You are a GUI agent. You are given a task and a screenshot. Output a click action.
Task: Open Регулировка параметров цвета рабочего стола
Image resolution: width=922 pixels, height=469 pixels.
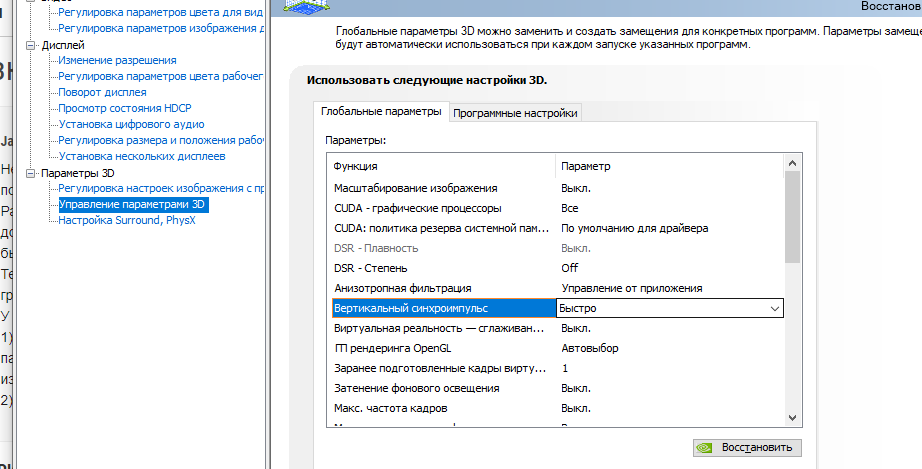161,76
